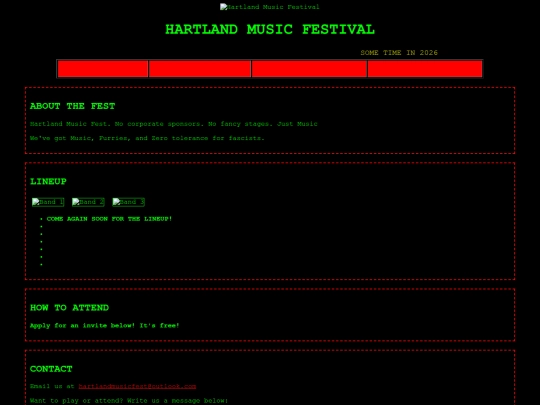Click "COME AGAIN SOON FOR THE LINEUP!" list item
Image resolution: width=540 pixels, height=405 pixels.
tap(109, 219)
